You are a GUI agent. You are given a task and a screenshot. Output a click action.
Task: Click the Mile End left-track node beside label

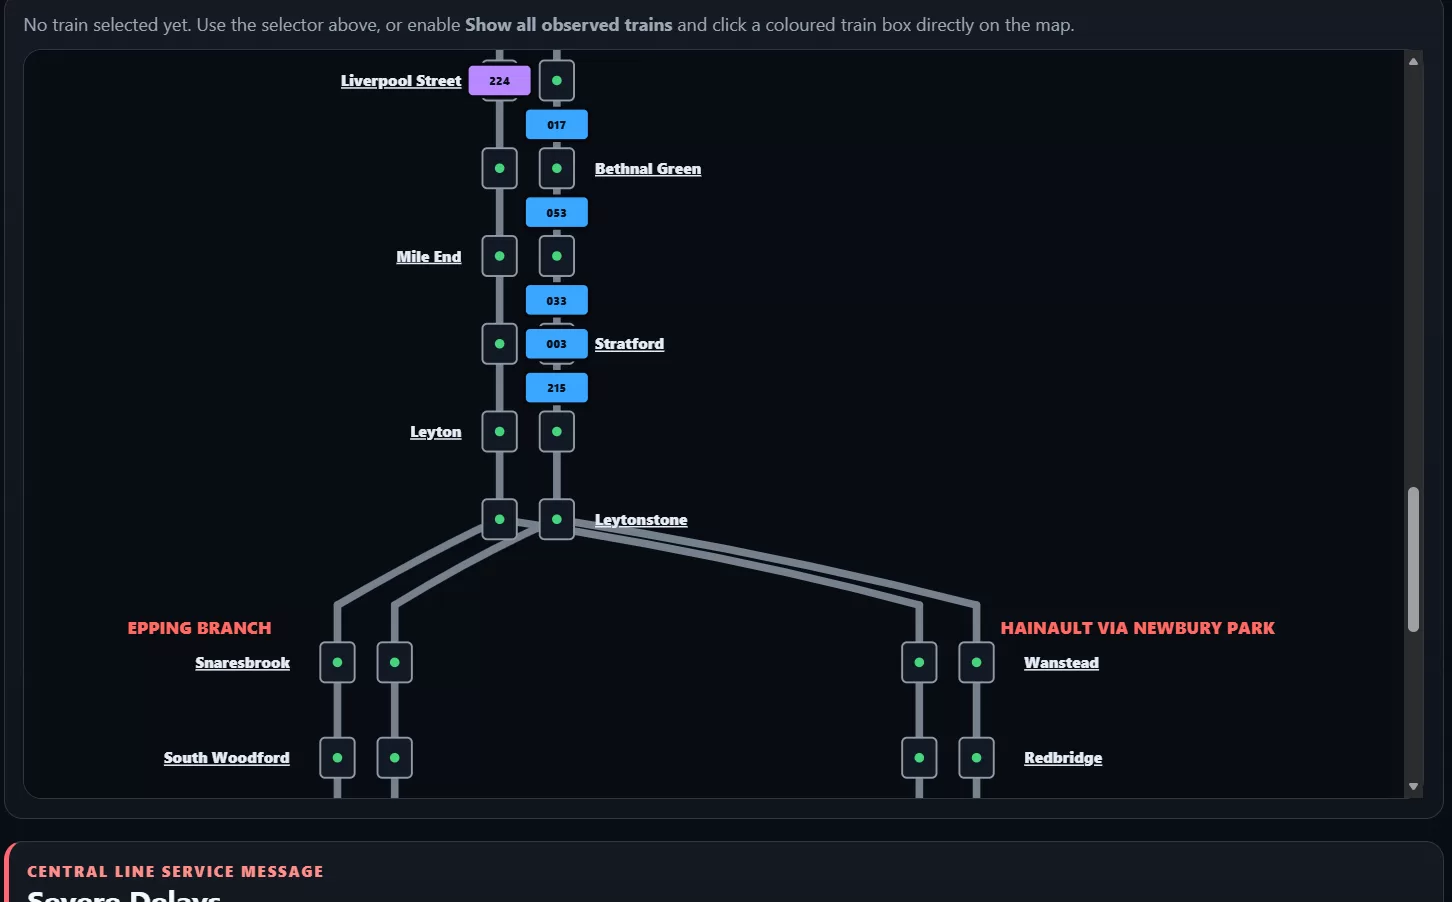[500, 256]
